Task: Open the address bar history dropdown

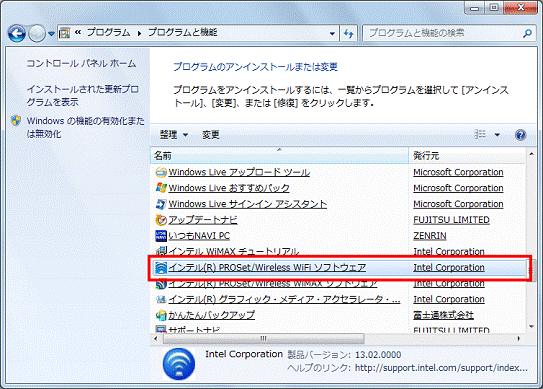Action: click(x=332, y=34)
